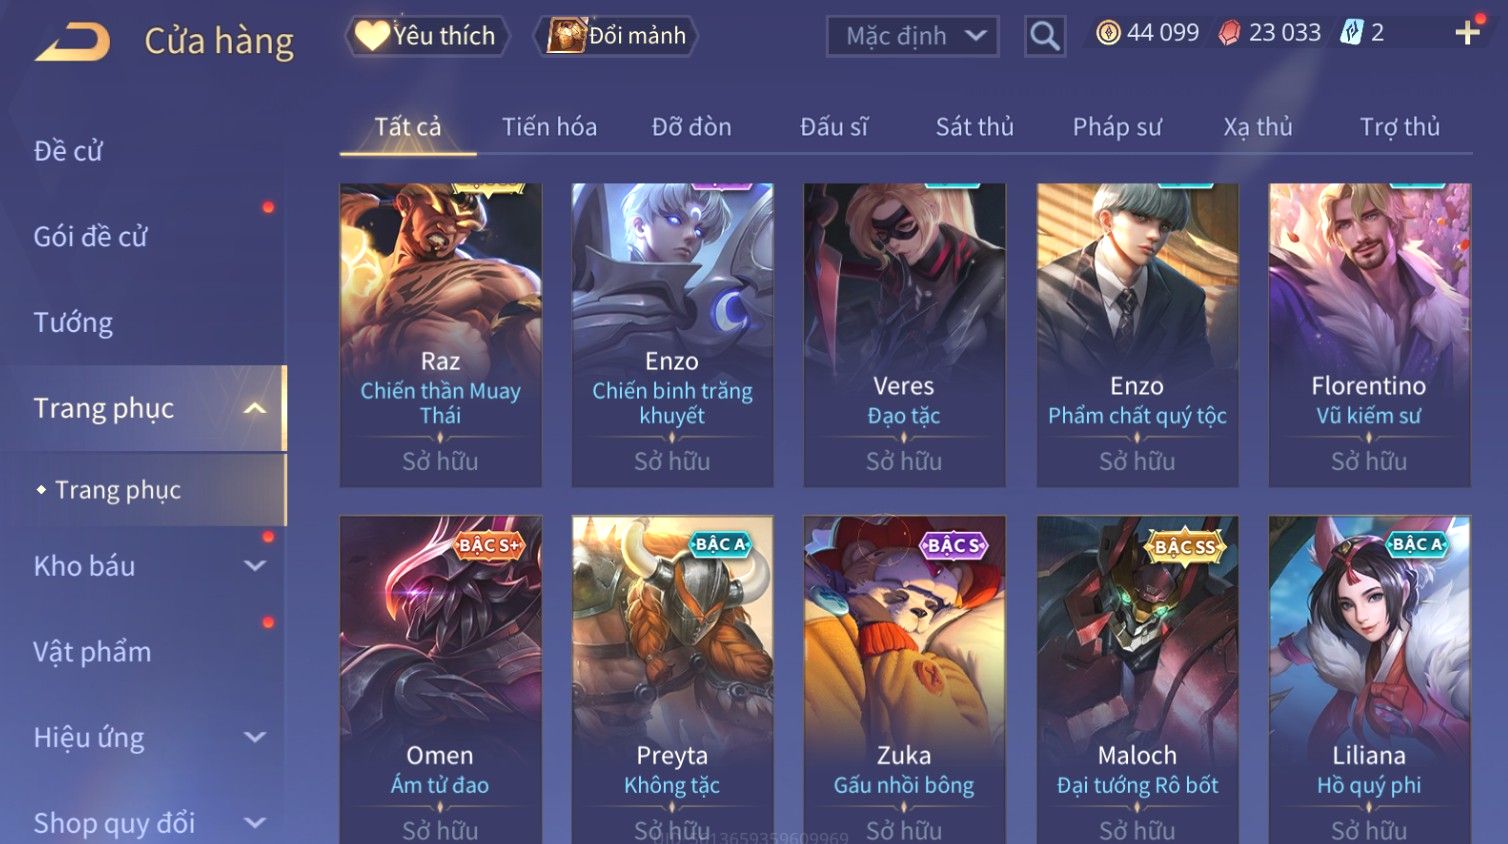Click the gold coin balance icon
This screenshot has width=1508, height=844.
pyautogui.click(x=1108, y=33)
